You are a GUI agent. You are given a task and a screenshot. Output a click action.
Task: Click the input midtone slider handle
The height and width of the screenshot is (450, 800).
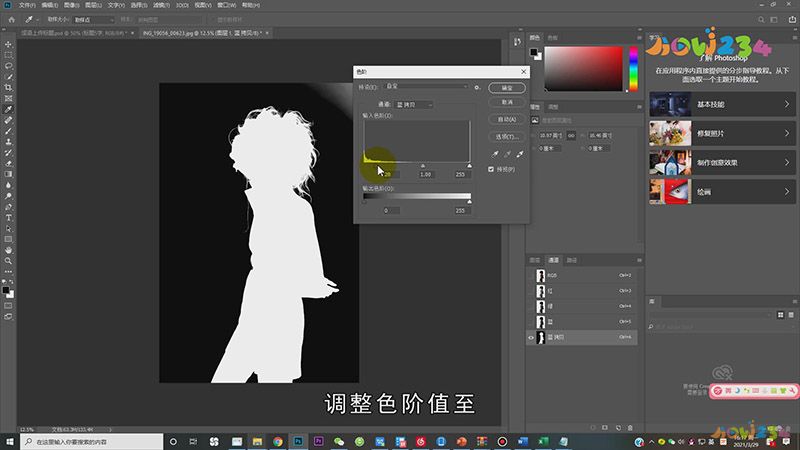[422, 166]
